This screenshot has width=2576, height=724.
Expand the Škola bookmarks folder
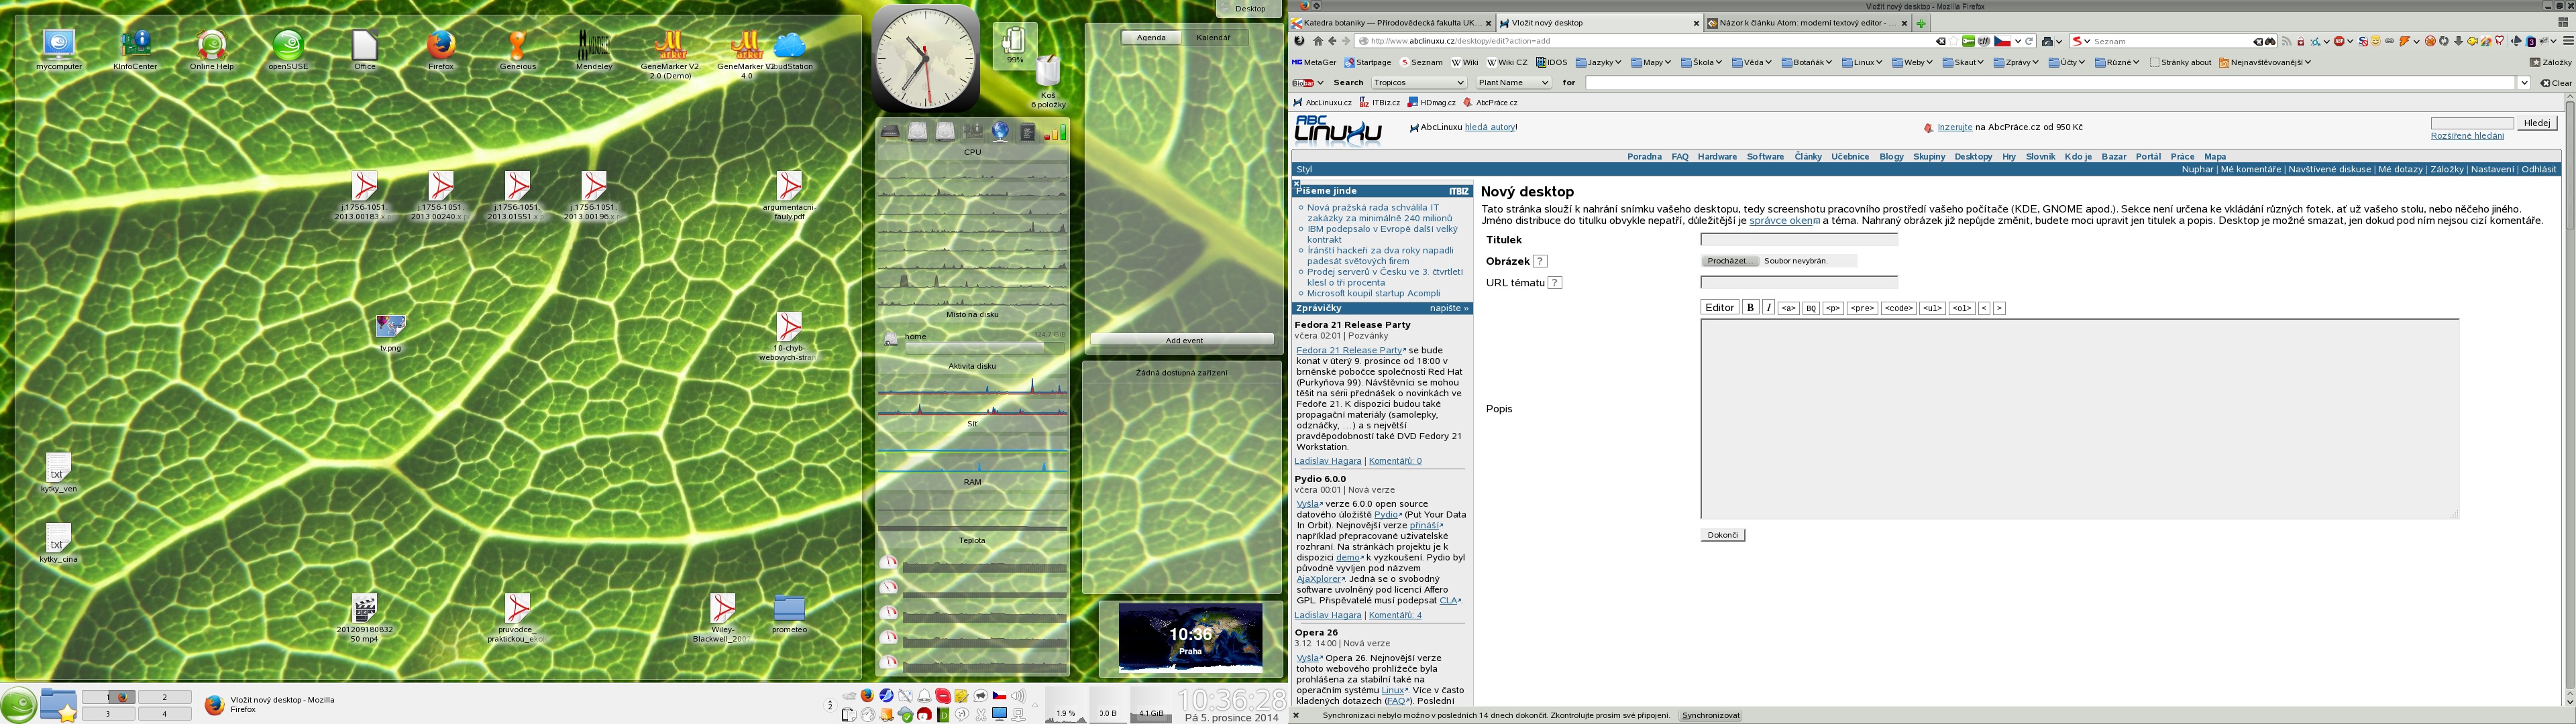[x=1702, y=62]
